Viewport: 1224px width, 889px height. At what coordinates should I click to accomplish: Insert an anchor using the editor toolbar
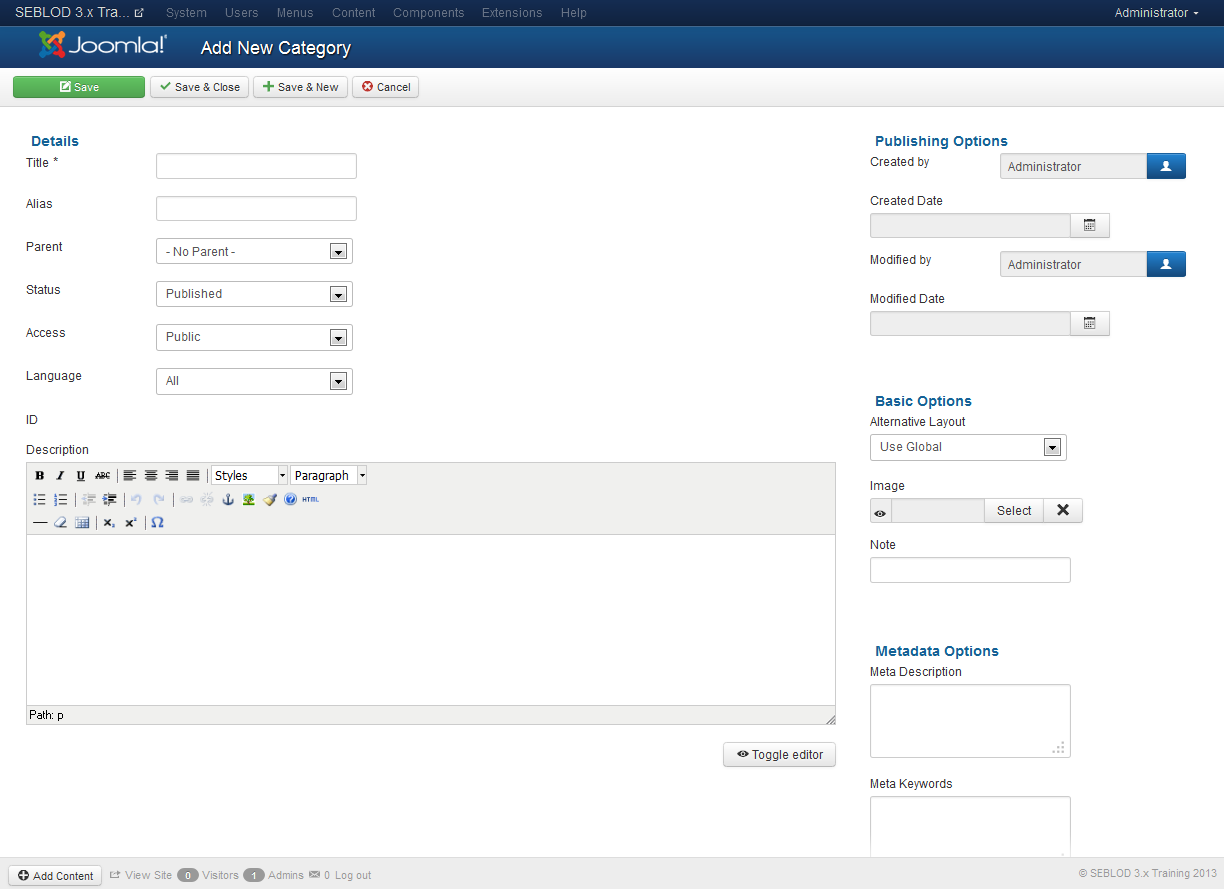pos(228,499)
